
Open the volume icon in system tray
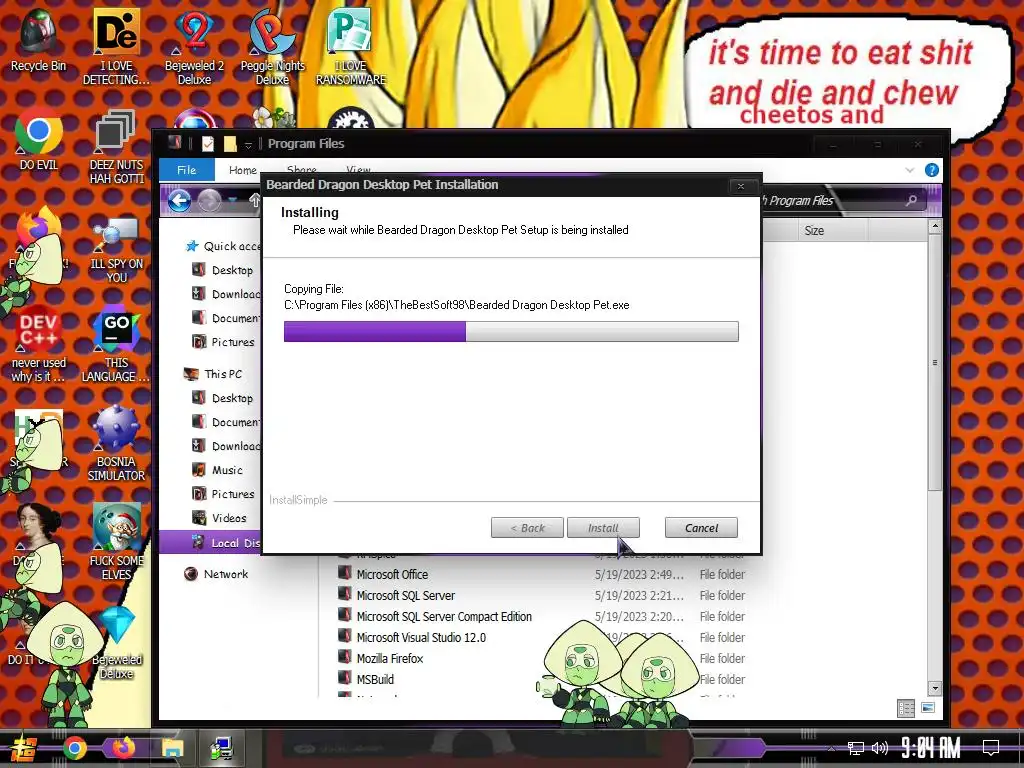(x=880, y=748)
